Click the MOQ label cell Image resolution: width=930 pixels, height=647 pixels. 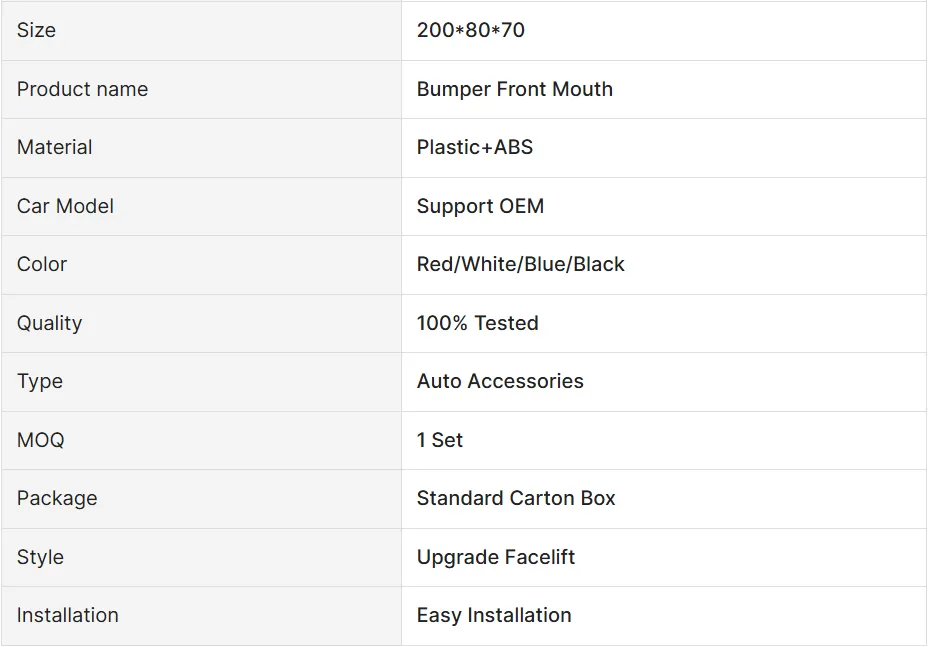40,440
